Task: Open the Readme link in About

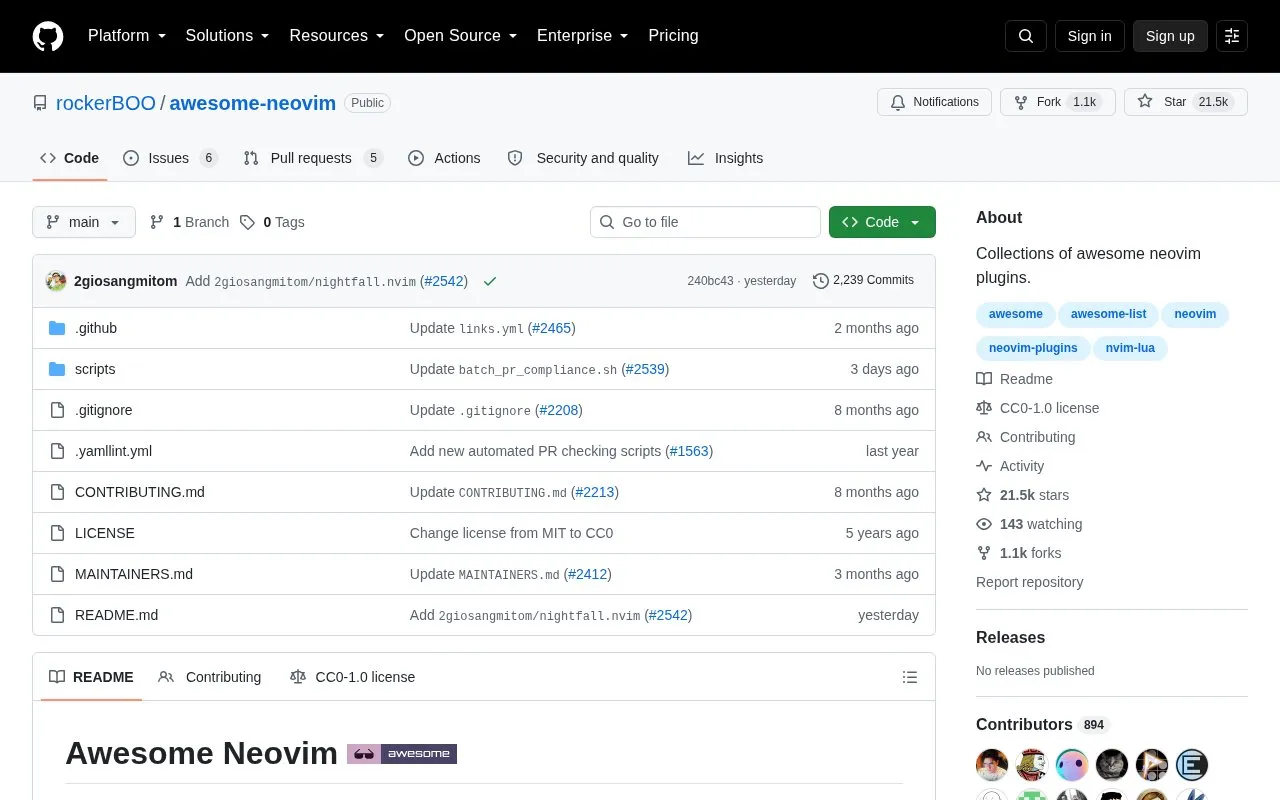Action: 1014,379
